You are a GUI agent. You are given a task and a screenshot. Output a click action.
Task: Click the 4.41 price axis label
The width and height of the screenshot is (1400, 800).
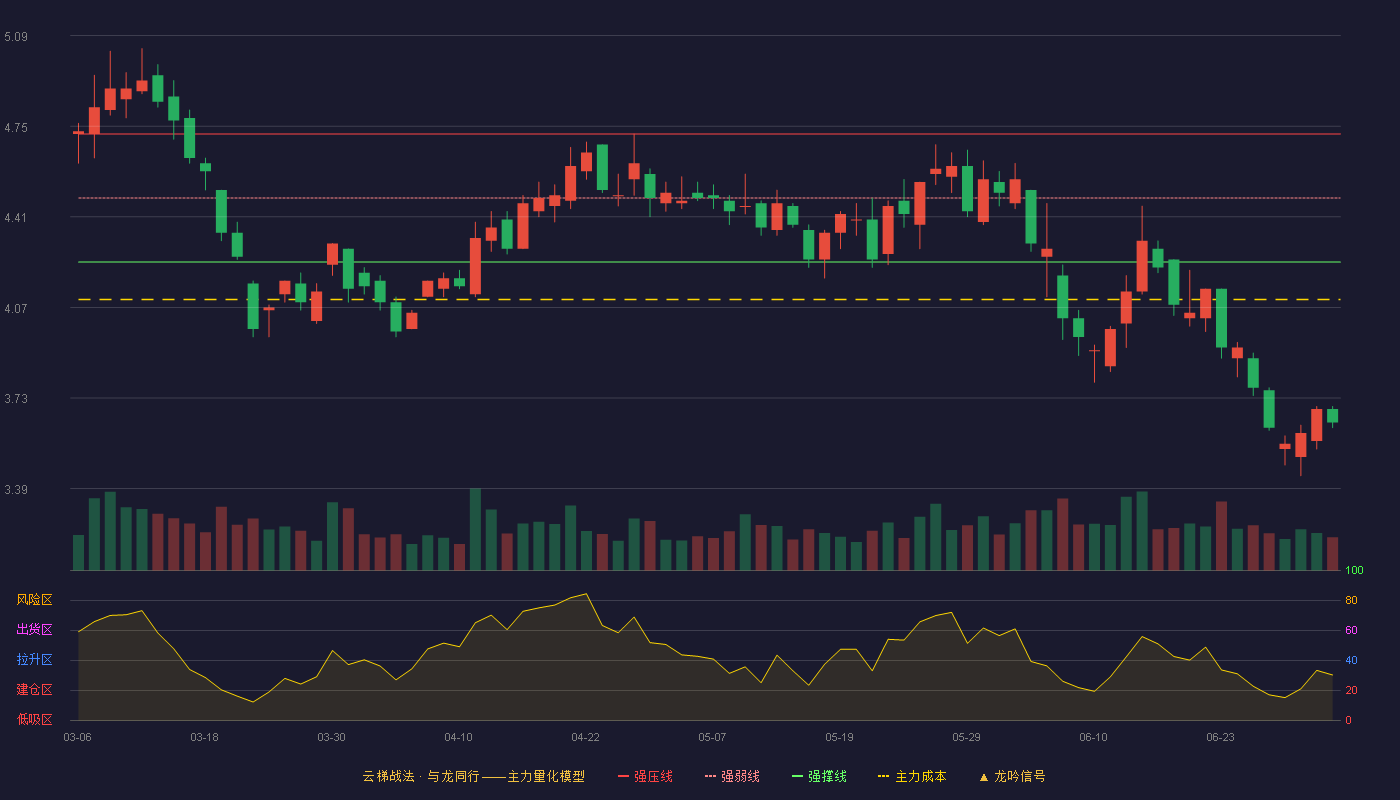coord(16,218)
